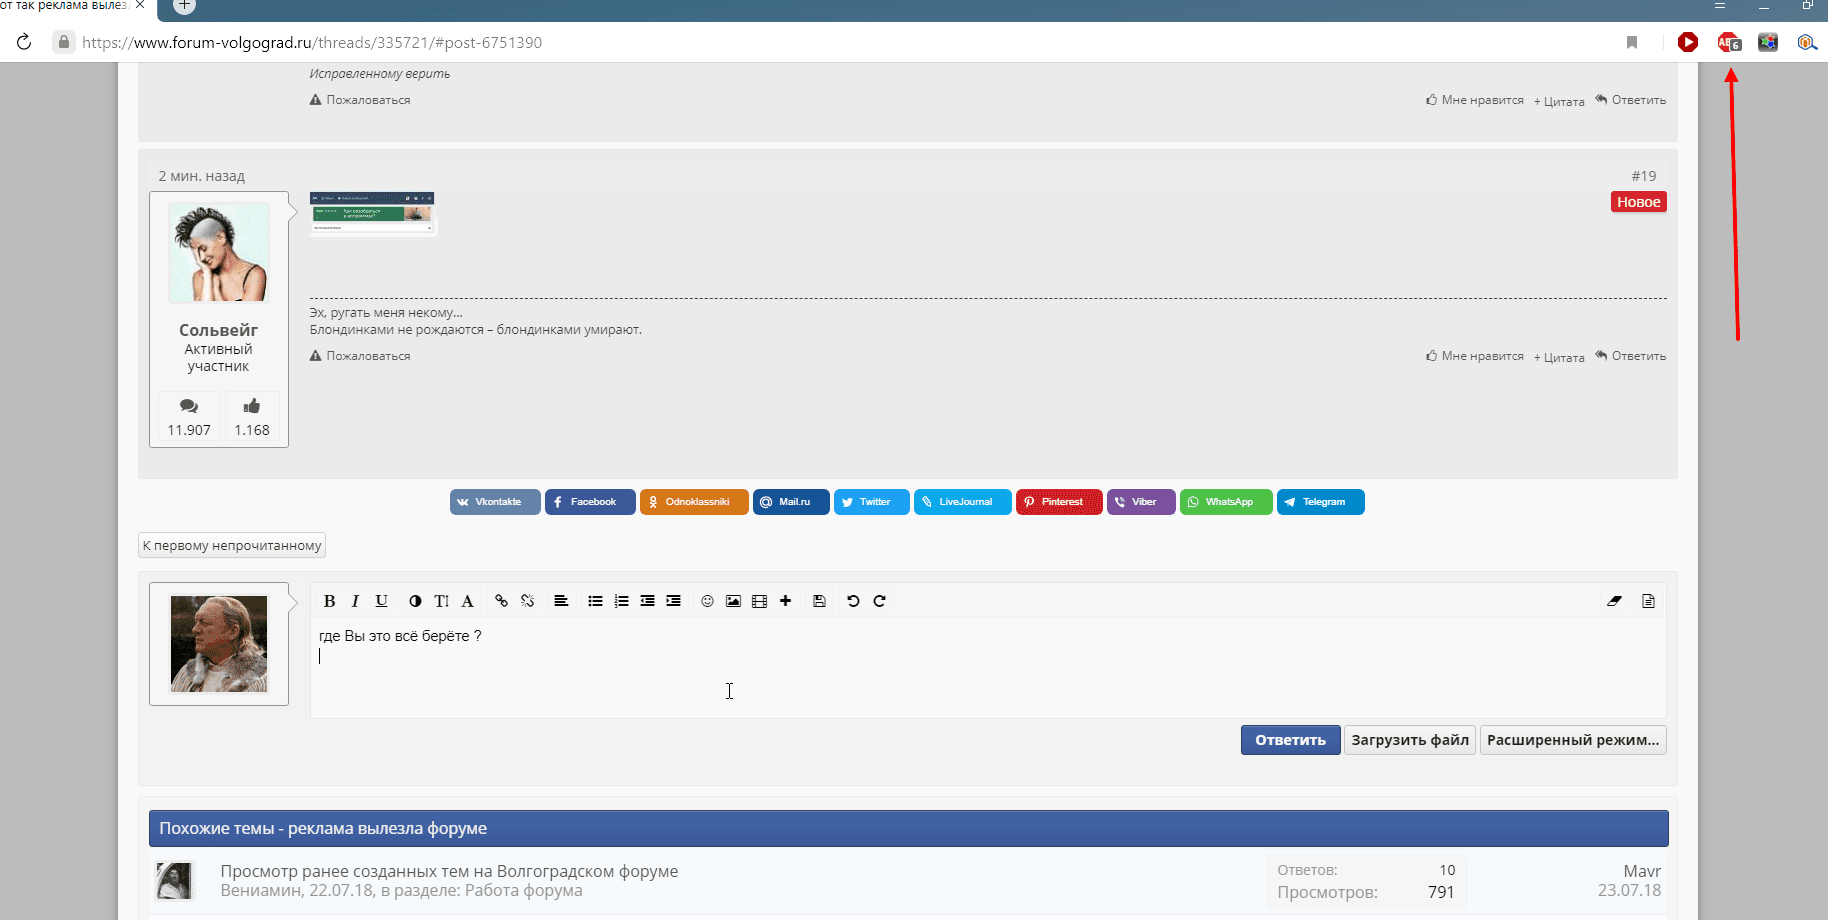Report post #19 via Пожаловаться
The width and height of the screenshot is (1828, 920).
[x=360, y=356]
